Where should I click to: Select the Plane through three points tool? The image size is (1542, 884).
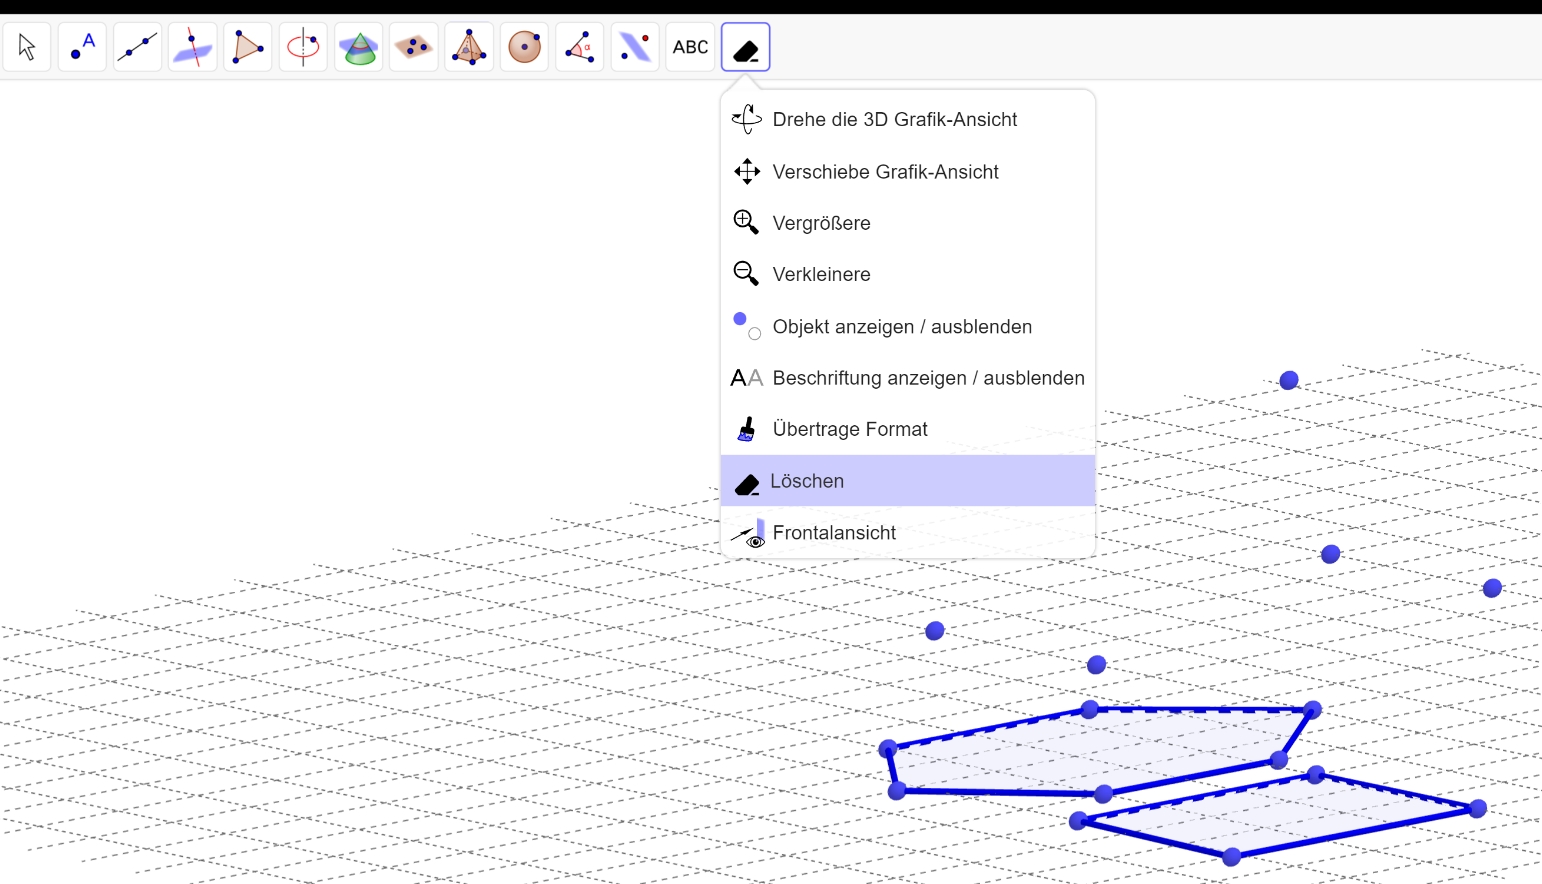click(413, 47)
